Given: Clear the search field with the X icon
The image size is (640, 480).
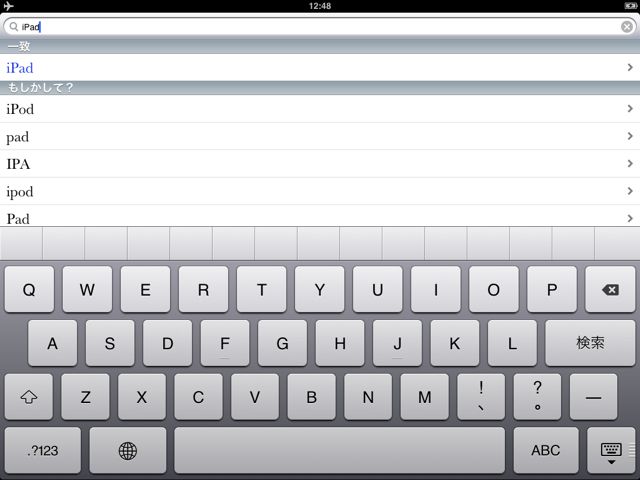Looking at the screenshot, I should point(627,27).
